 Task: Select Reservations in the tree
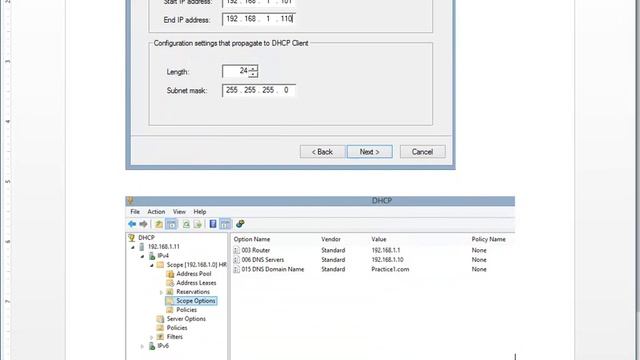(193, 291)
